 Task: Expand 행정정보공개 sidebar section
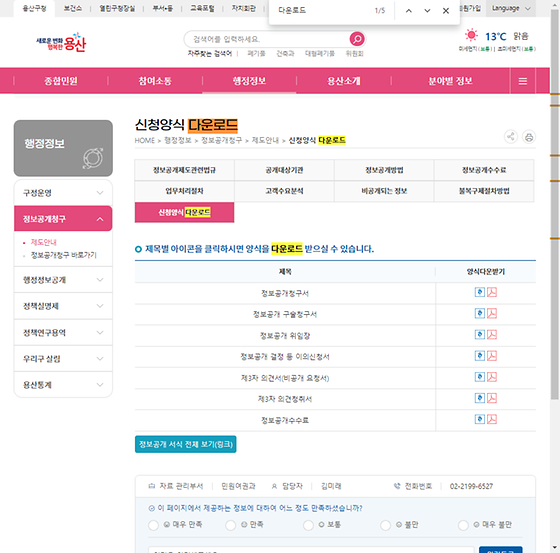tap(63, 280)
